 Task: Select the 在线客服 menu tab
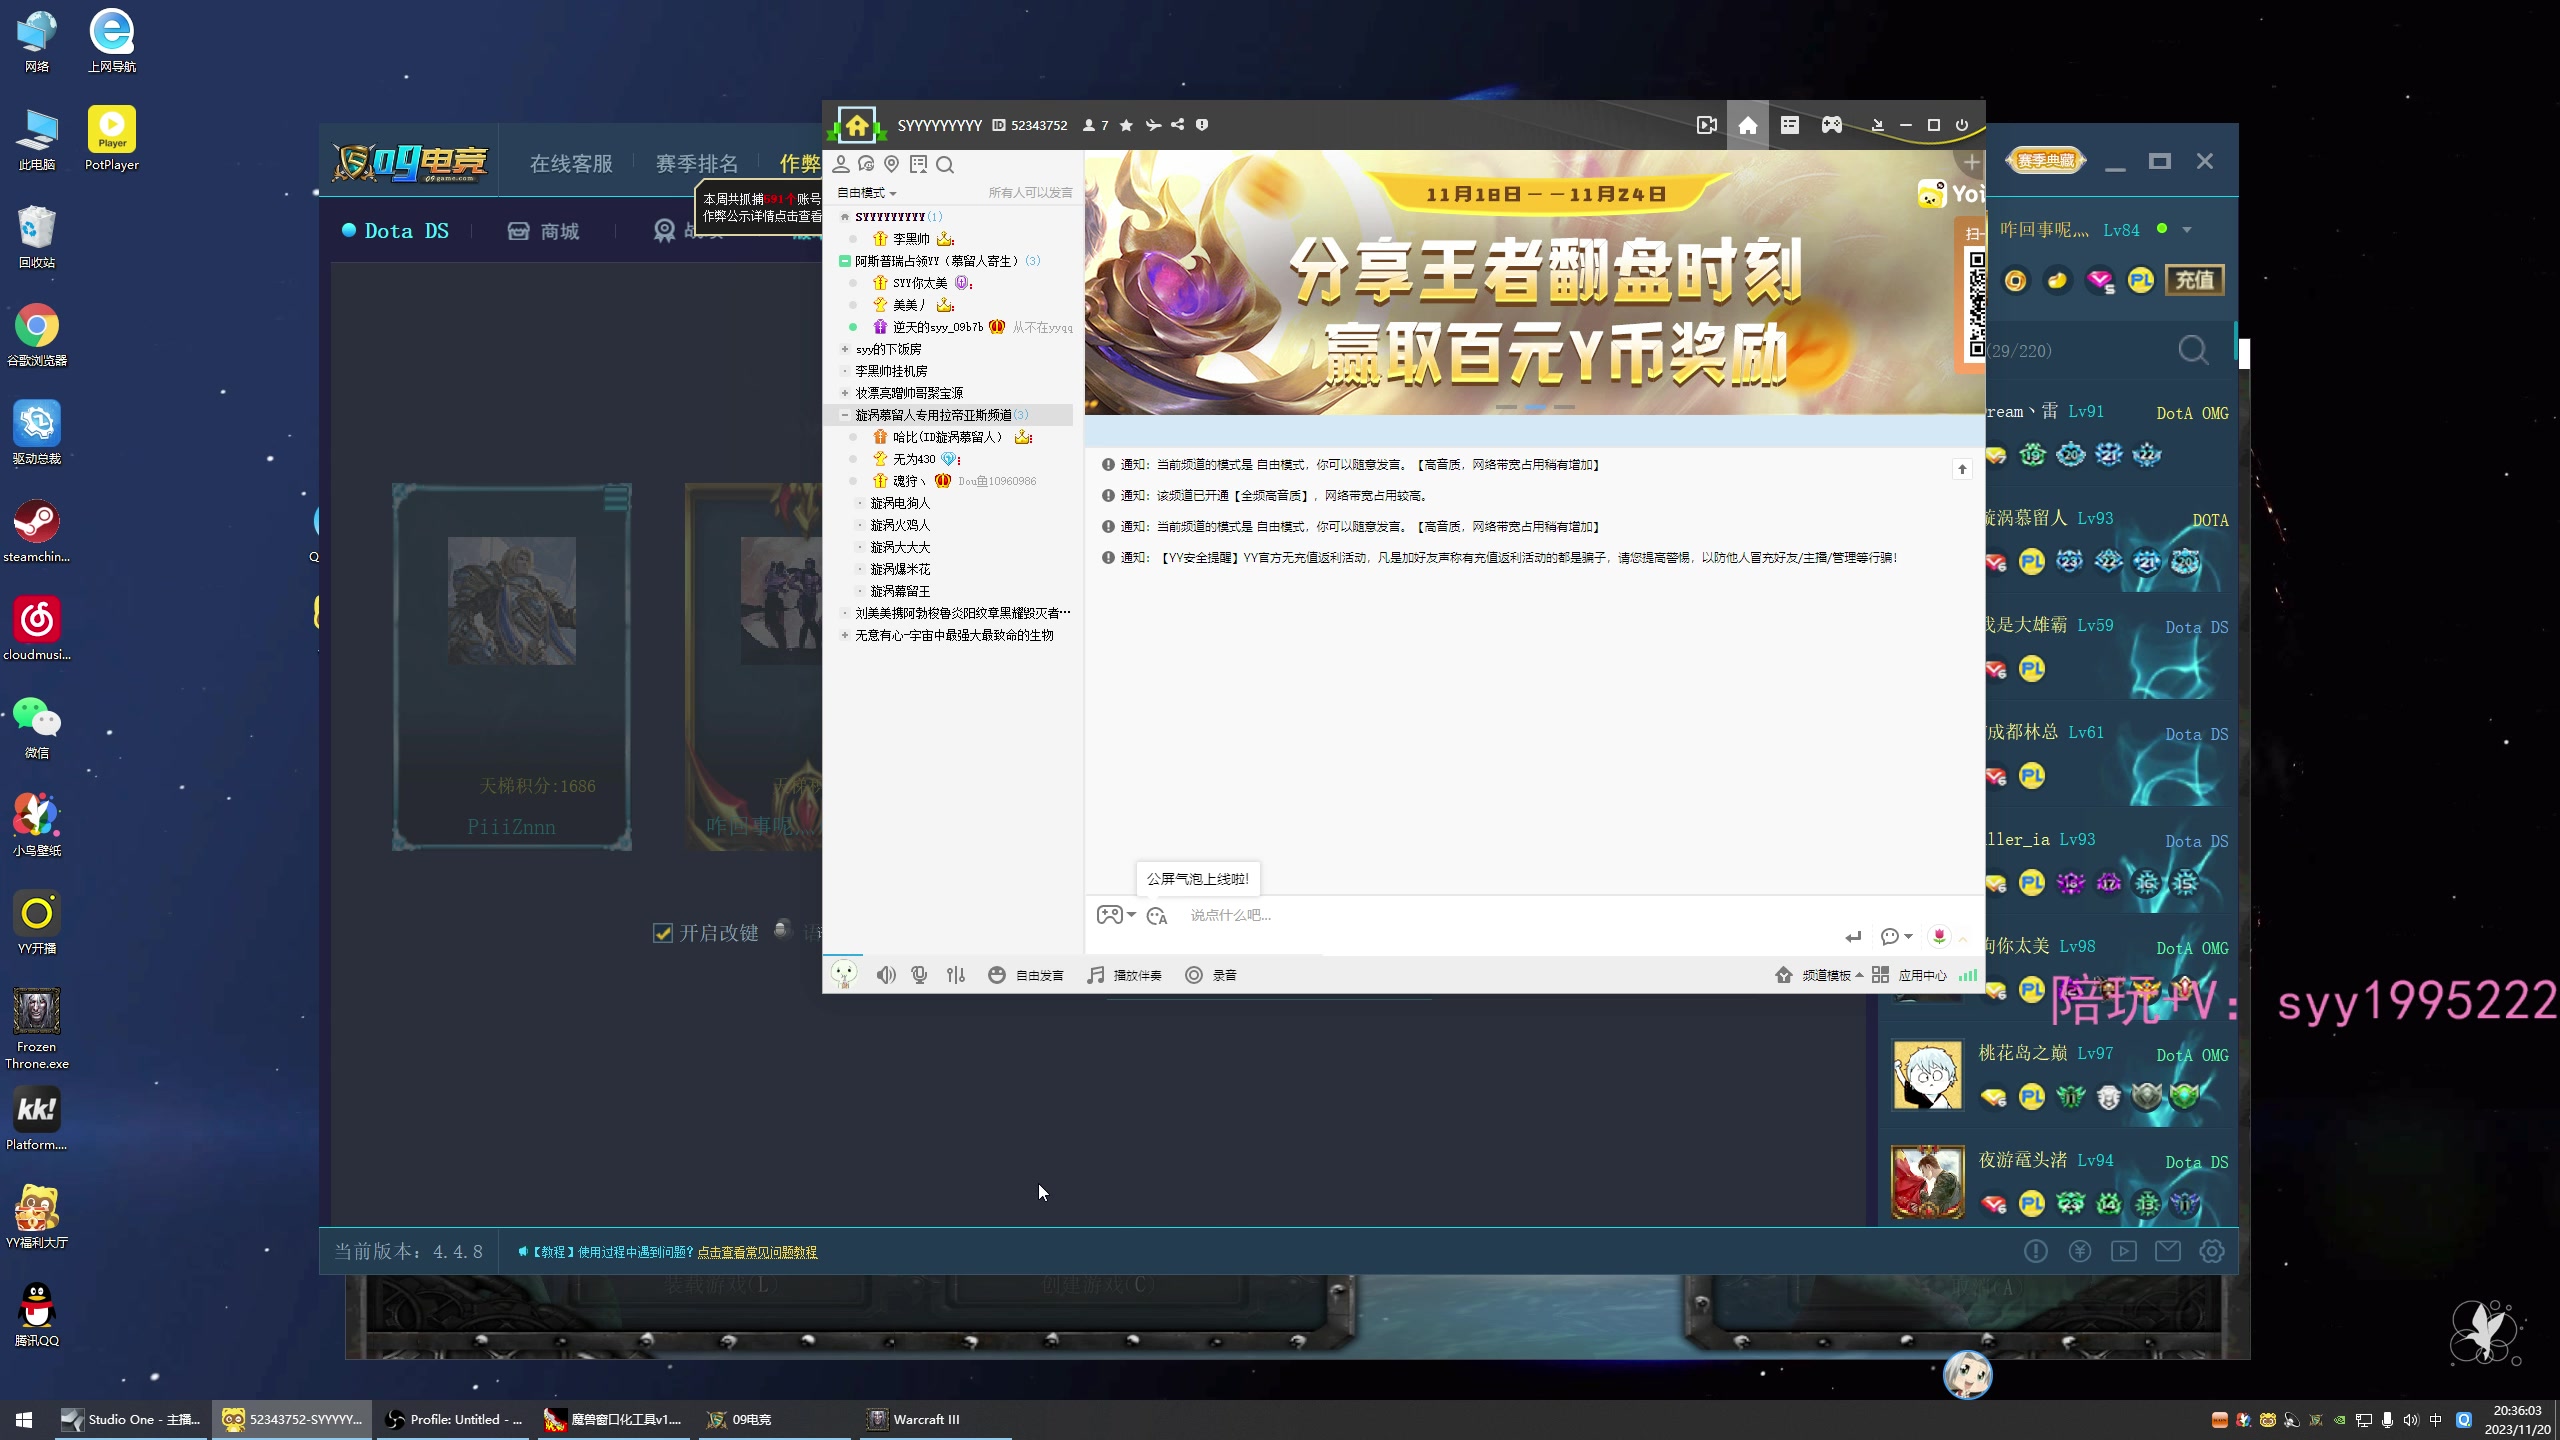click(x=571, y=164)
